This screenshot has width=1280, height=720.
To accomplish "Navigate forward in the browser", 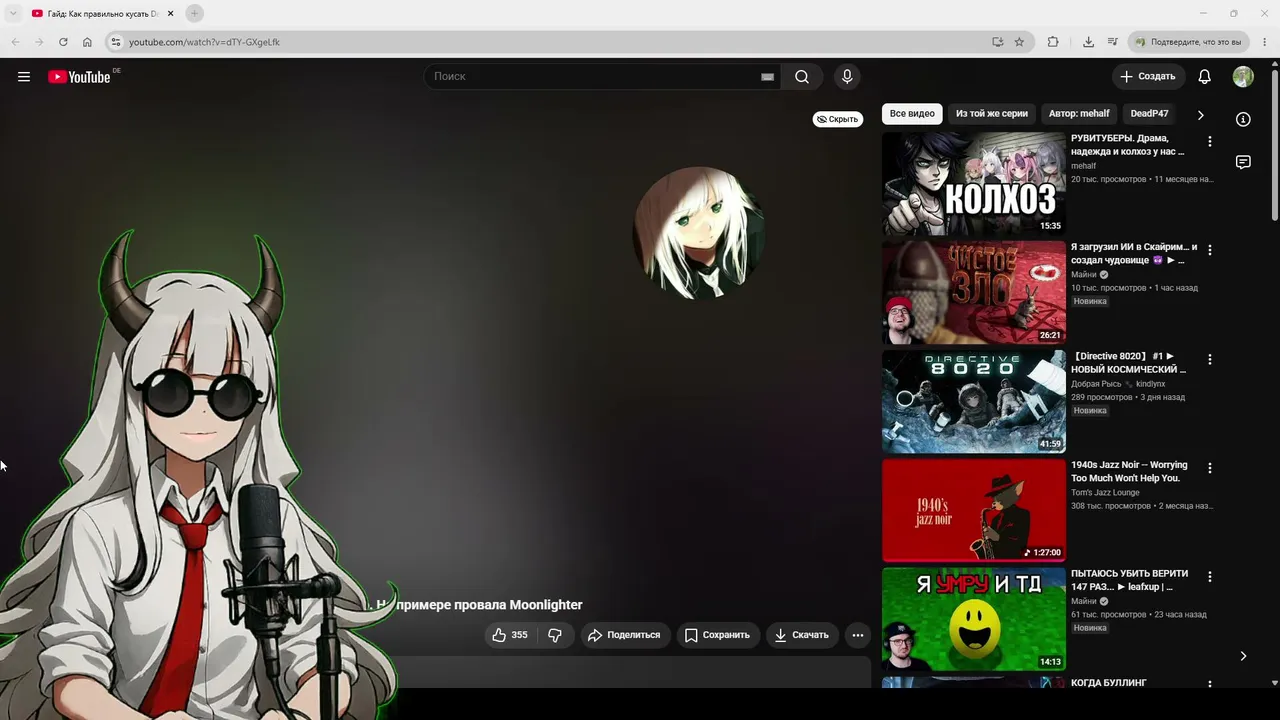I will coord(39,42).
